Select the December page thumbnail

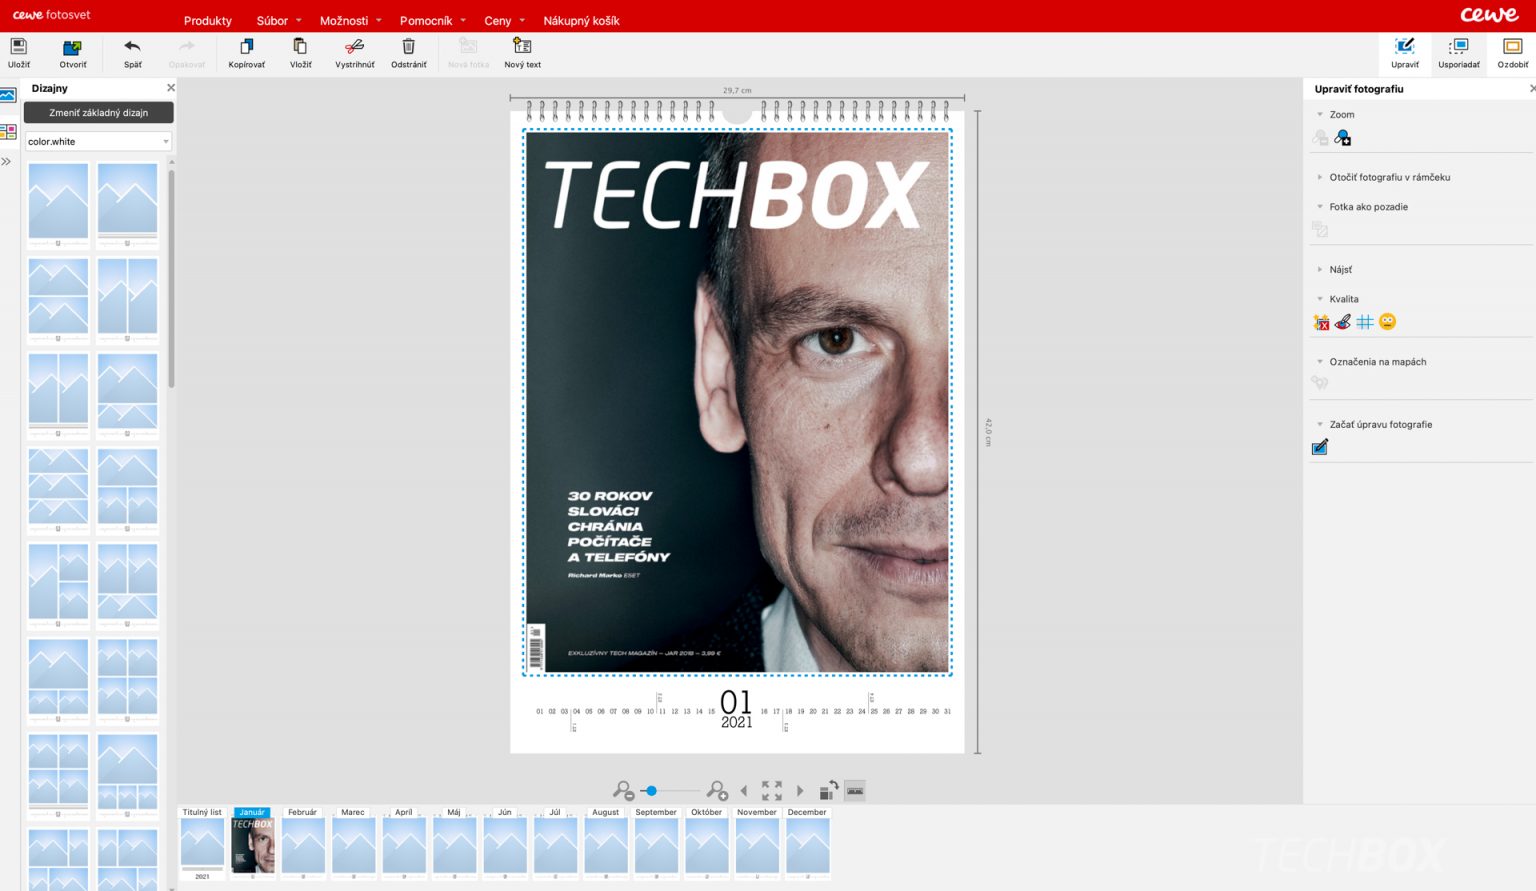pos(807,844)
